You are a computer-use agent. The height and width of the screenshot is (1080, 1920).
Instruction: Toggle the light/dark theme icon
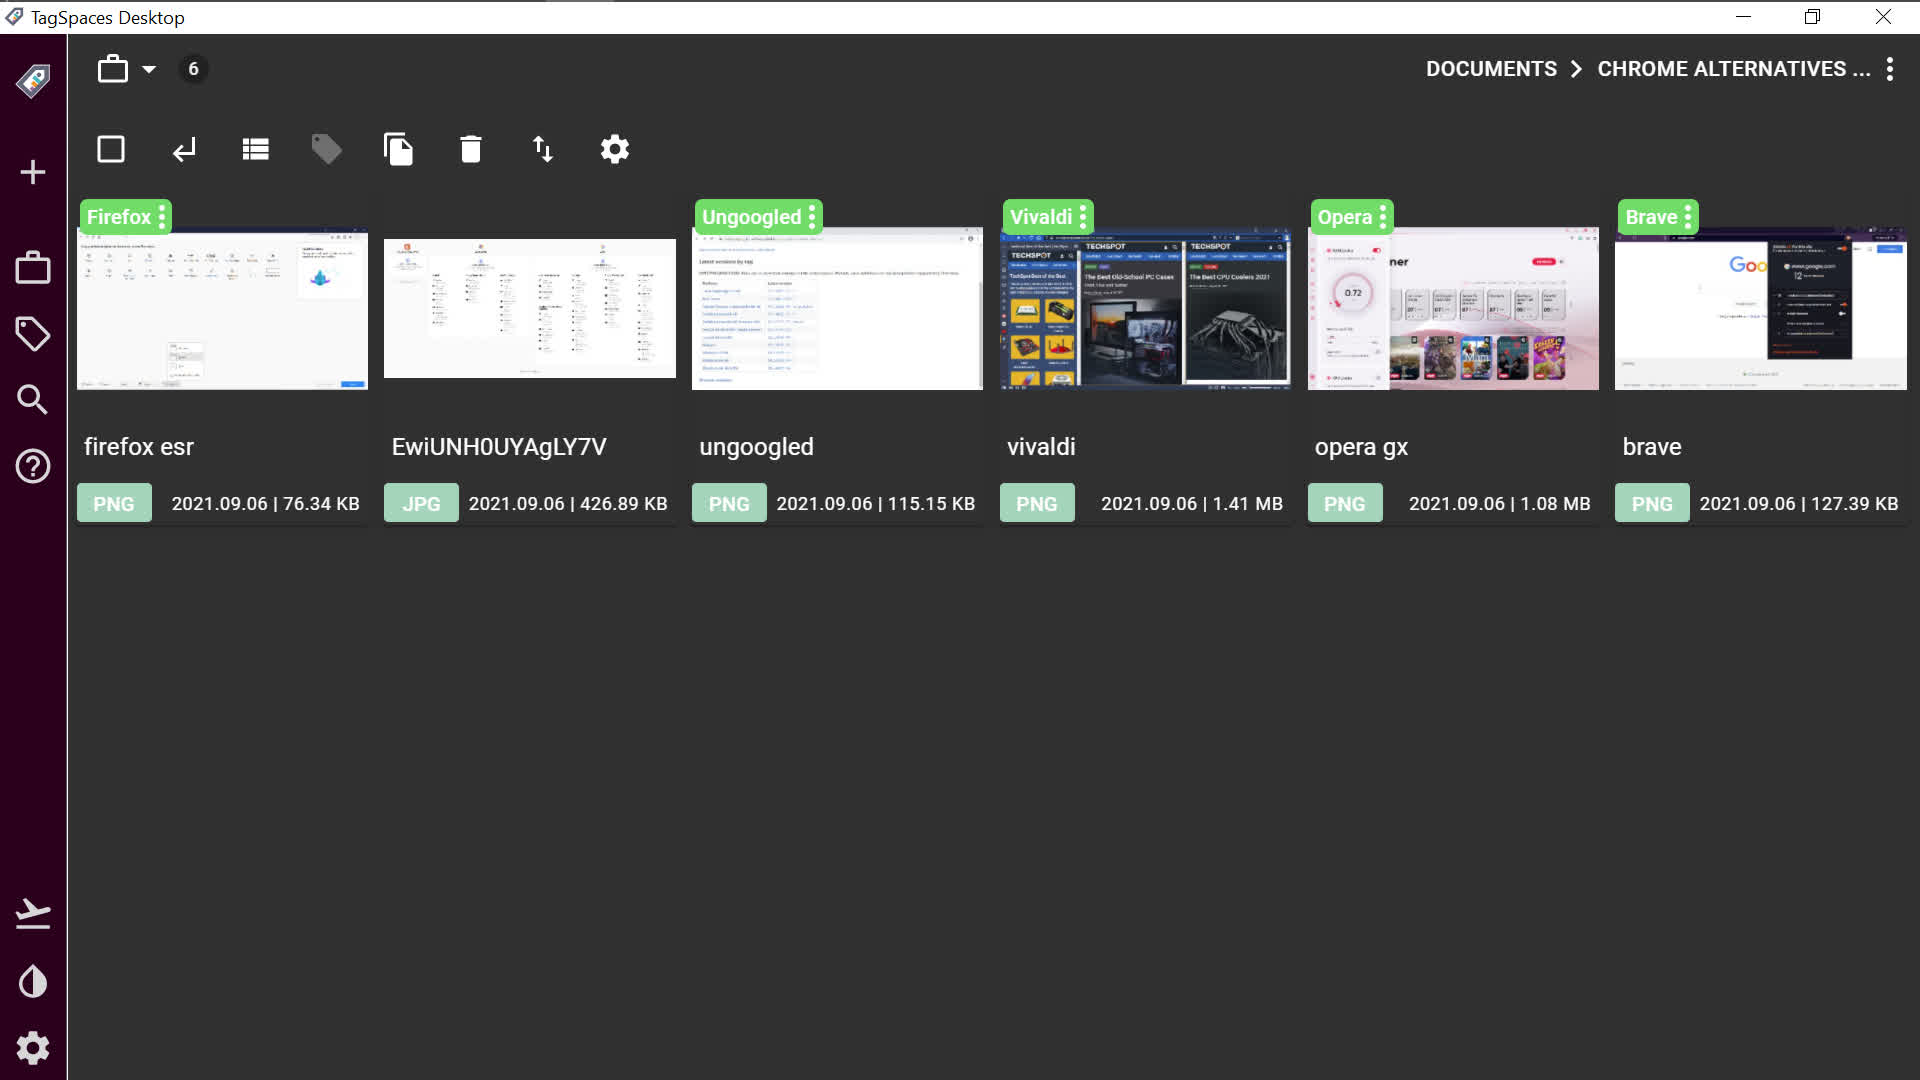[33, 982]
